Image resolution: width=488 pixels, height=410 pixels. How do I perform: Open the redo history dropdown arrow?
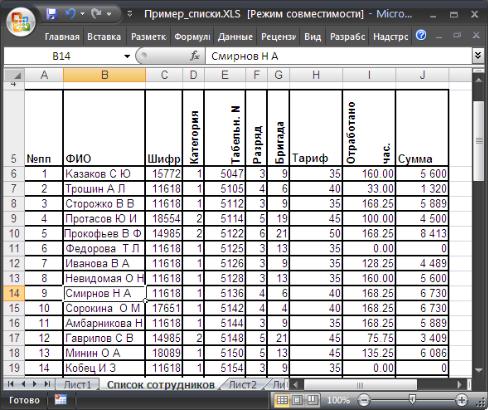point(109,14)
